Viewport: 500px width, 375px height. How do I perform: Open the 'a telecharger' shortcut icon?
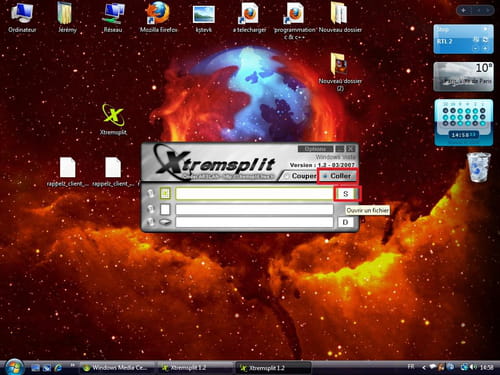click(x=249, y=17)
